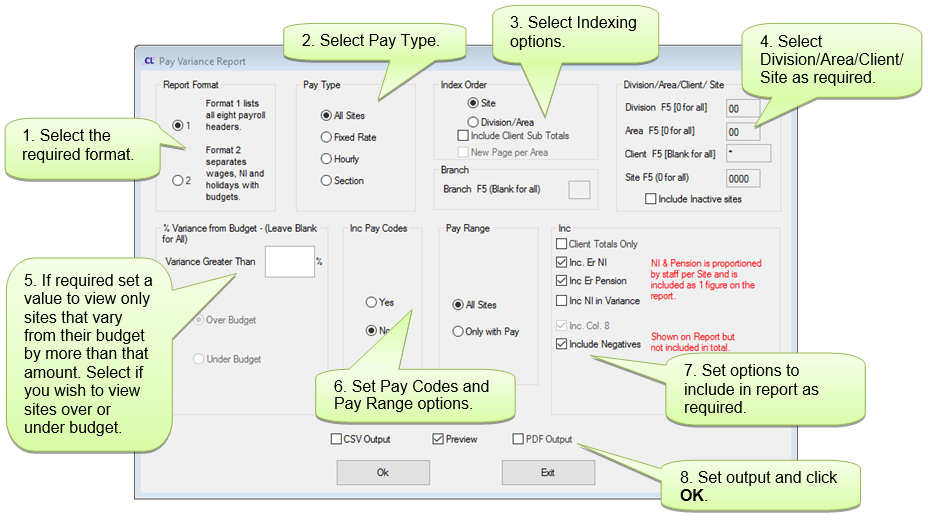Select Yes for Inc Pay Codes
This screenshot has height=520, width=928.
[x=371, y=302]
